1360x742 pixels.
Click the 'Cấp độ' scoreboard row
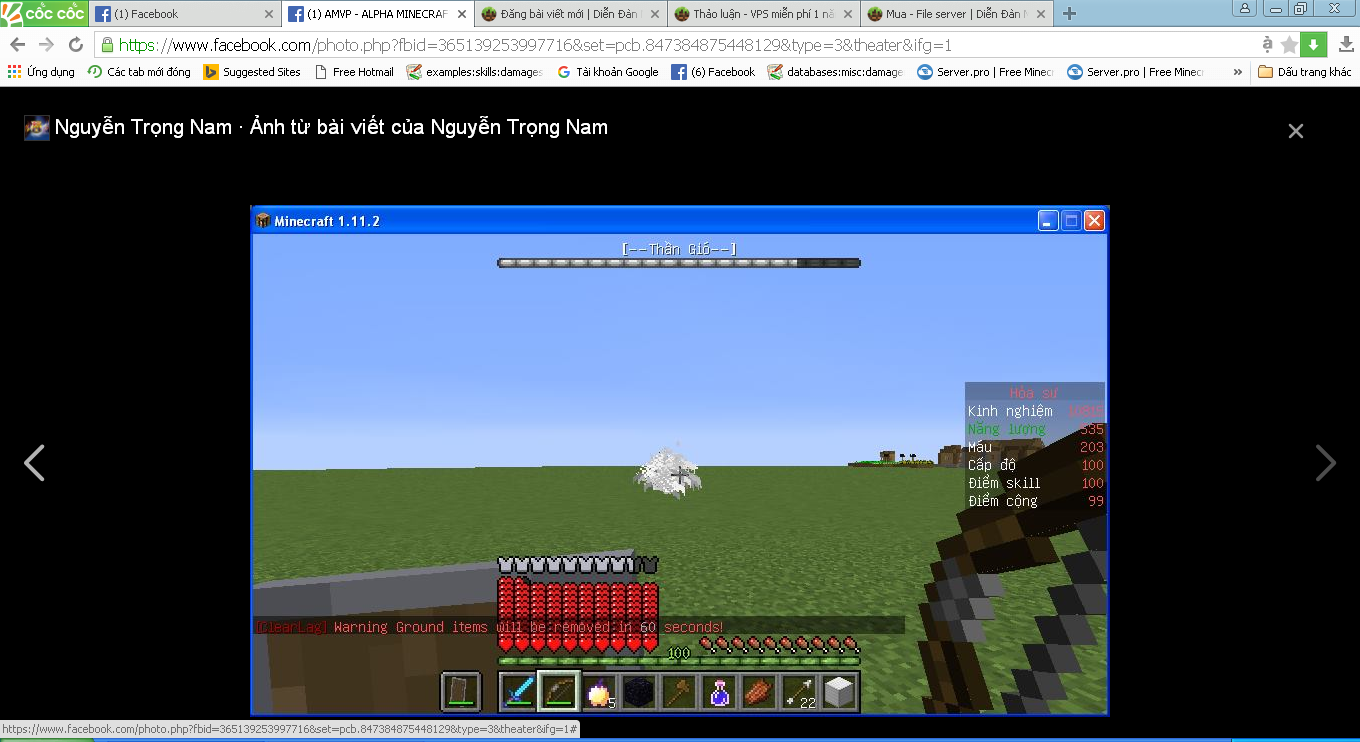1035,465
